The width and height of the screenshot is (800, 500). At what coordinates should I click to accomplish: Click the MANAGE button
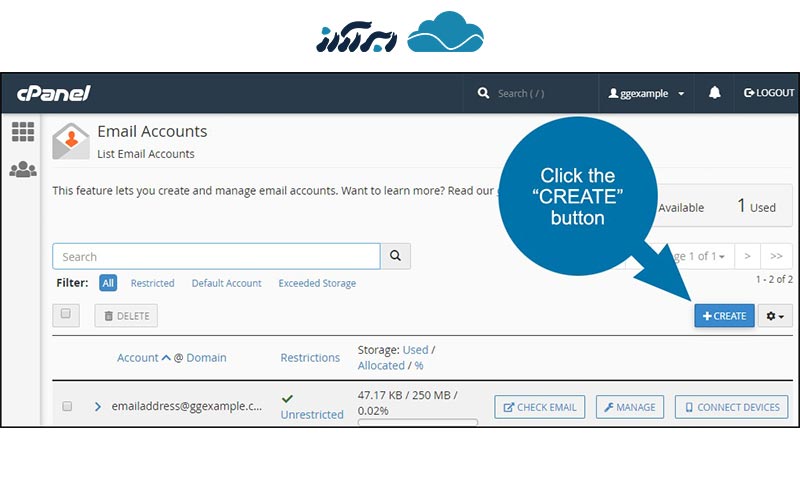630,407
